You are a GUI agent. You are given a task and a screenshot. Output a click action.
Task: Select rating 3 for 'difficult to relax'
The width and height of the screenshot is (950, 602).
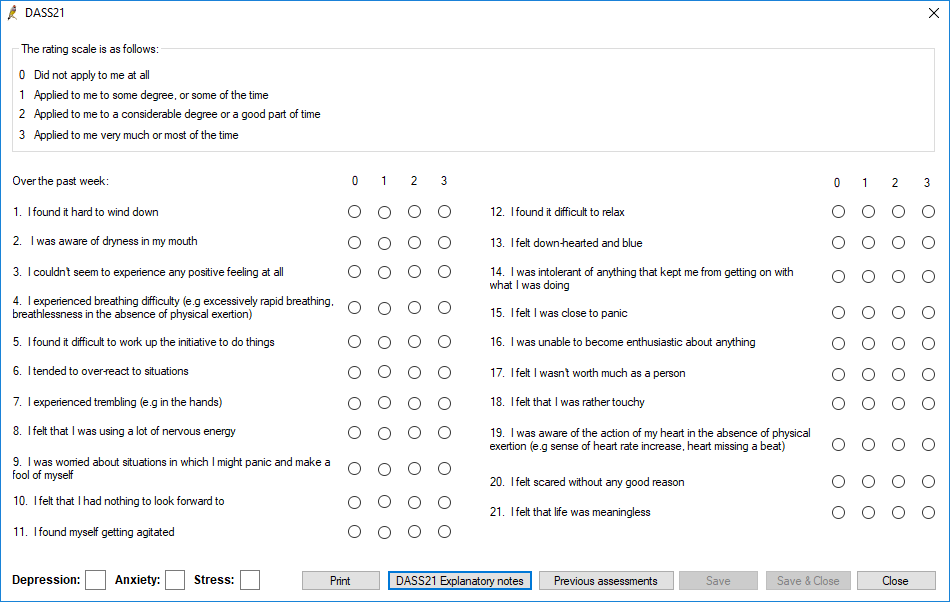coord(928,211)
